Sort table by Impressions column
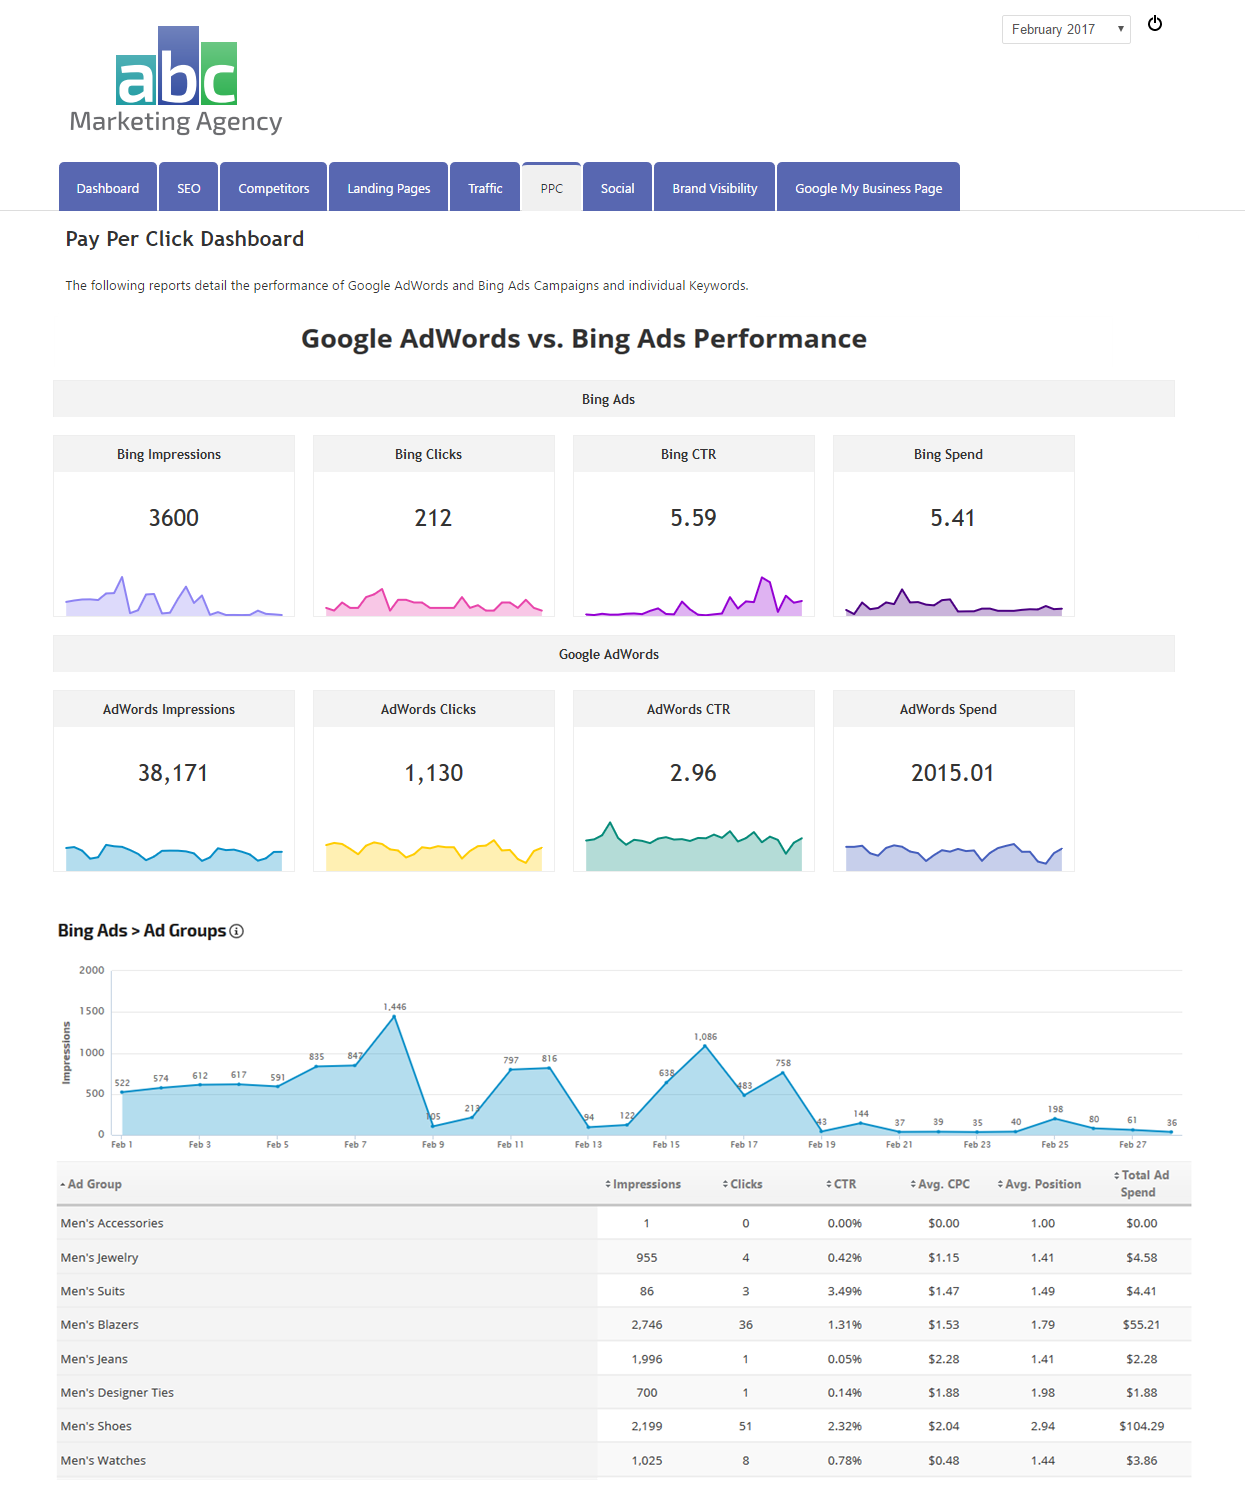 tap(643, 1184)
